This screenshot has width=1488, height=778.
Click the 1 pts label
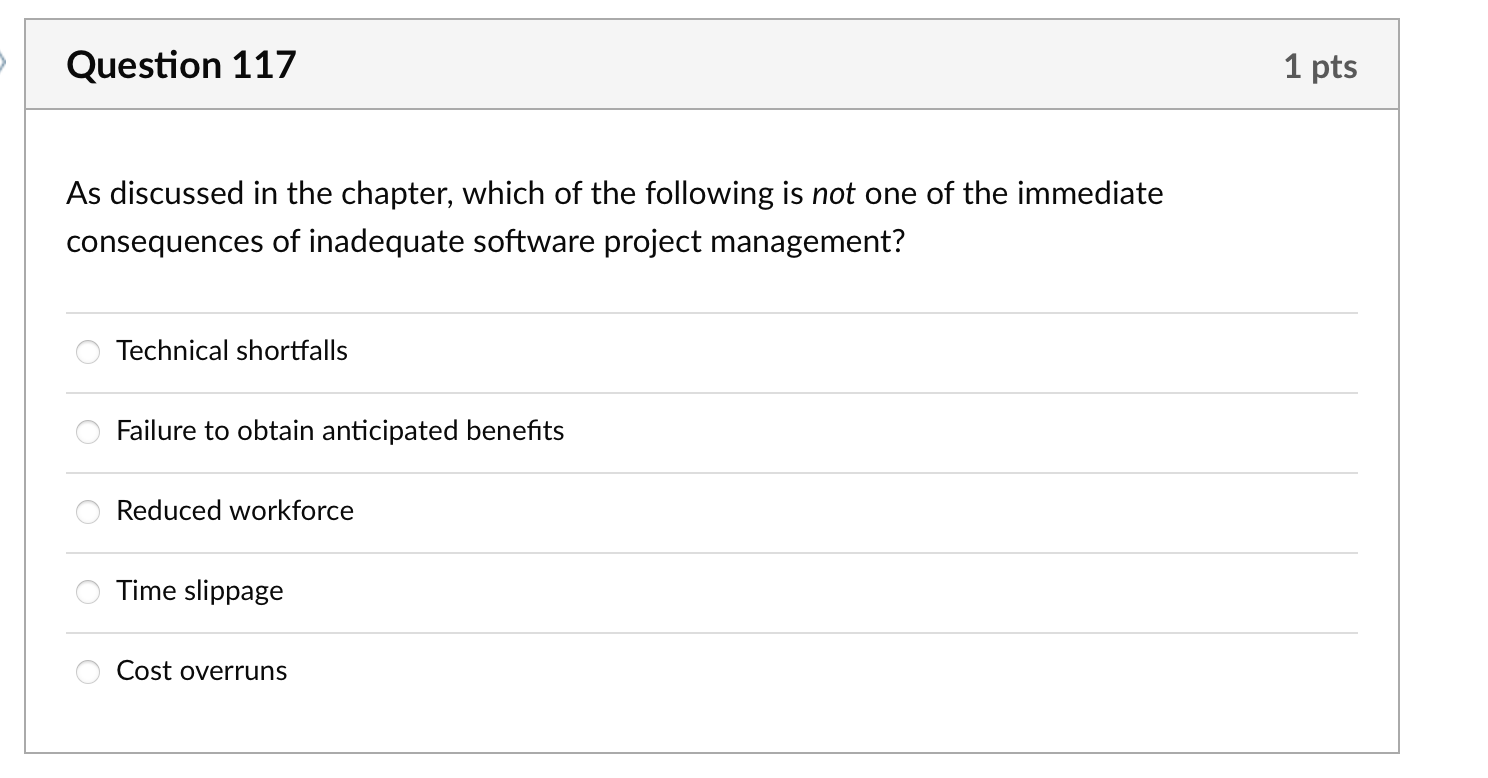click(1322, 65)
